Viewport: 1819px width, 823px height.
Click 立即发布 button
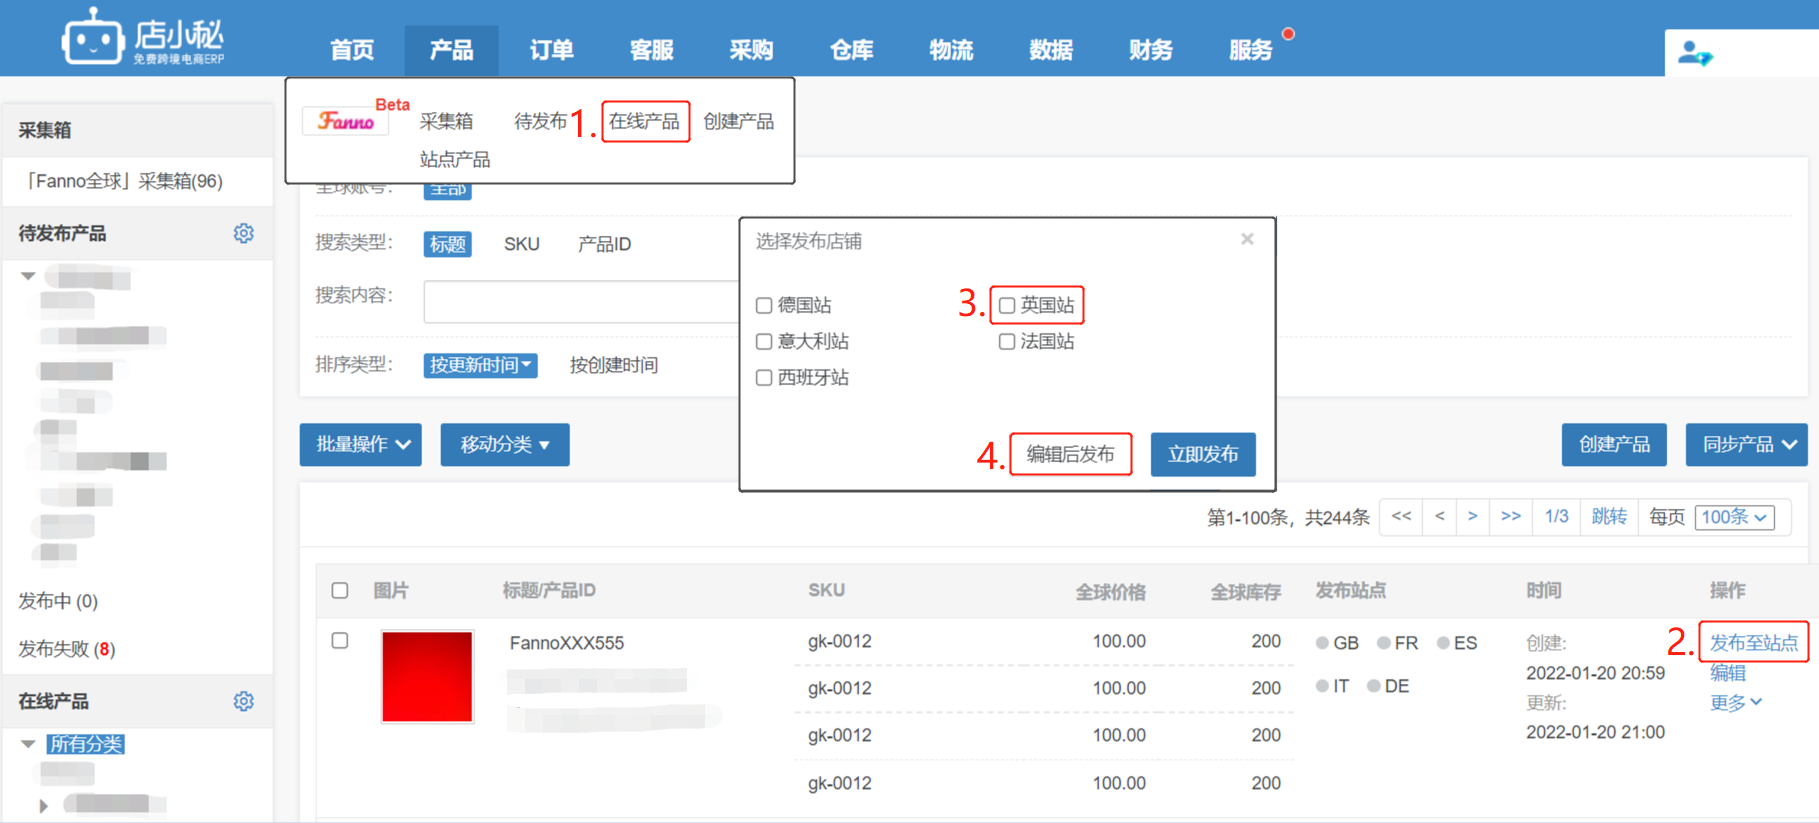pyautogui.click(x=1203, y=454)
